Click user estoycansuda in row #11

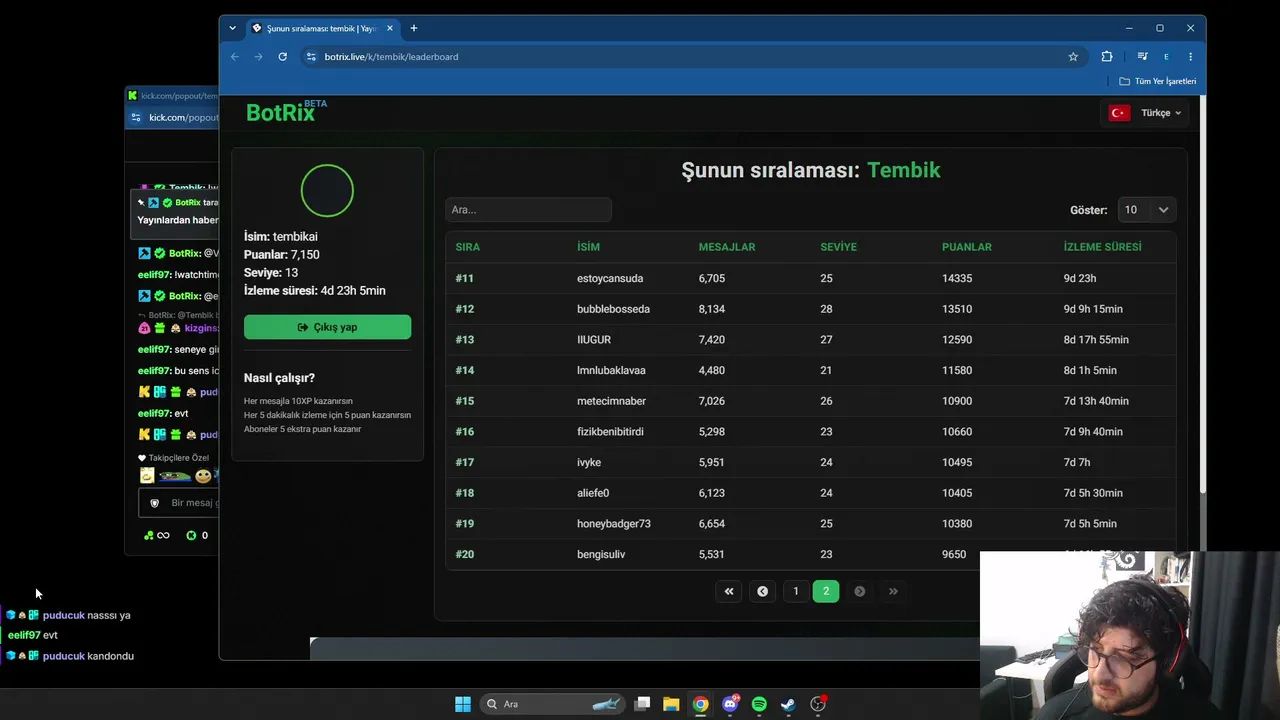[610, 279]
